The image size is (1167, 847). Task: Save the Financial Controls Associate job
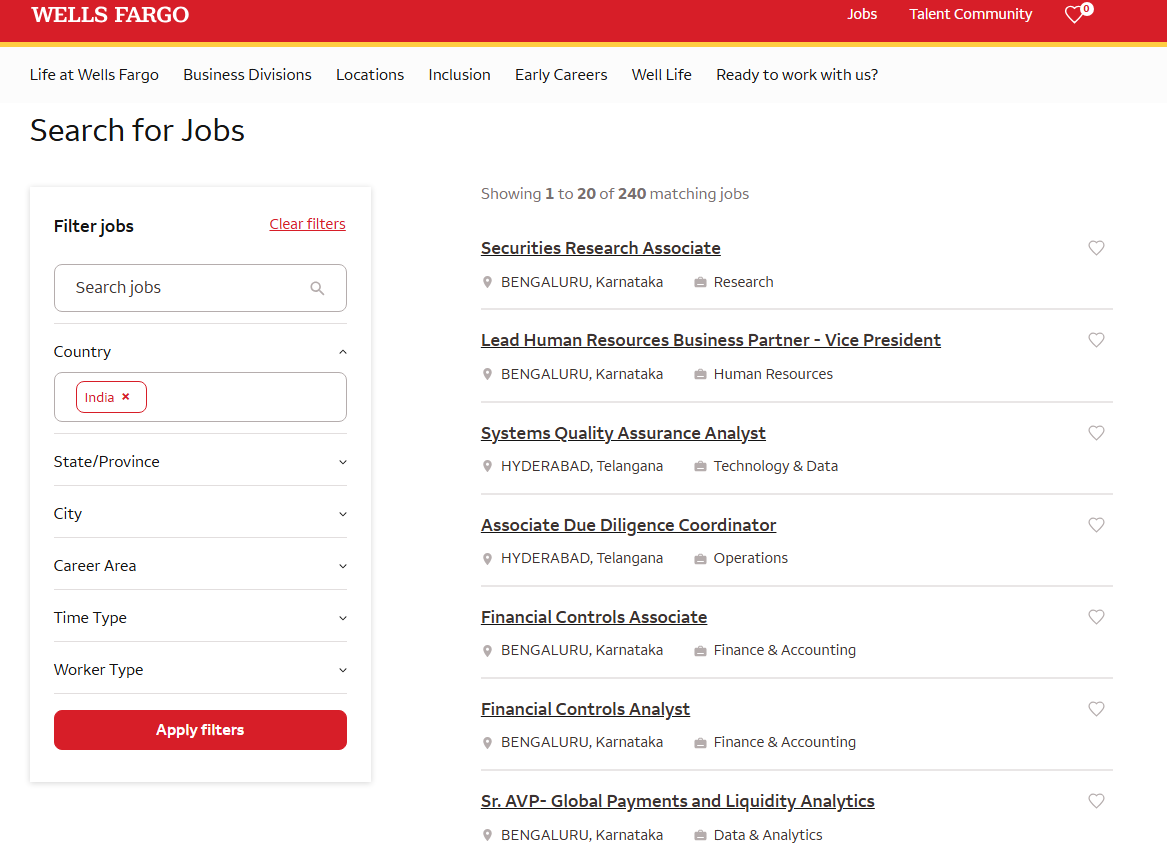(x=1096, y=617)
